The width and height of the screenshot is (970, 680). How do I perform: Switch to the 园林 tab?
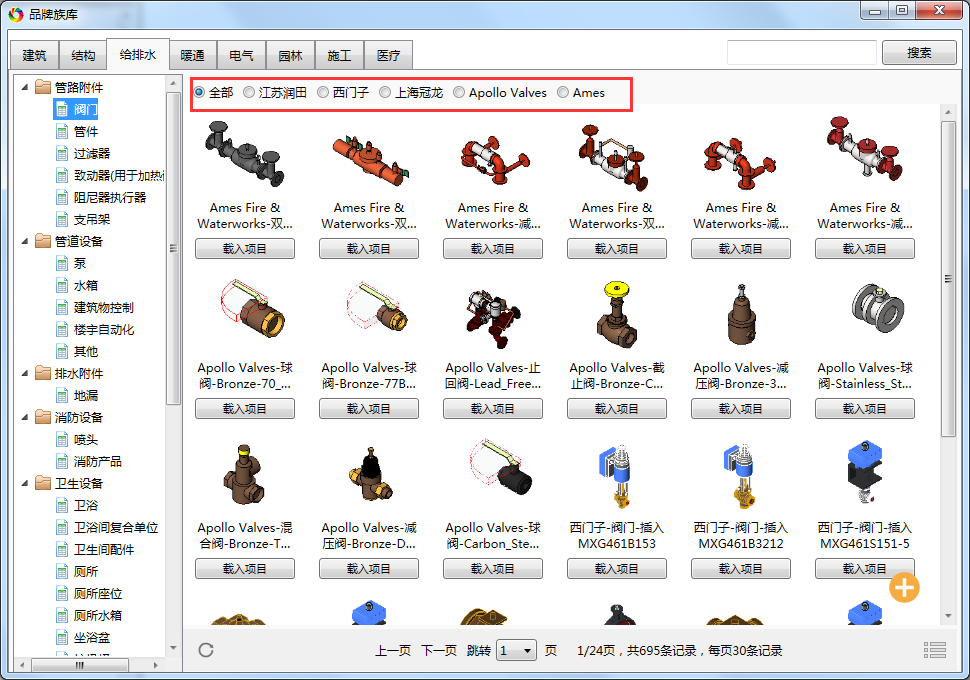coord(290,55)
